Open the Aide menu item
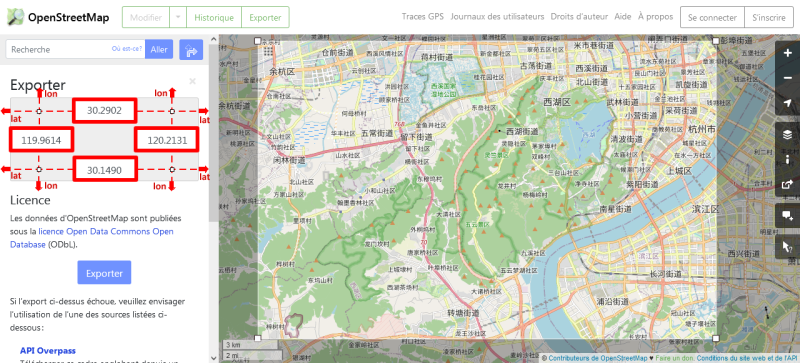800x363 pixels. 622,16
